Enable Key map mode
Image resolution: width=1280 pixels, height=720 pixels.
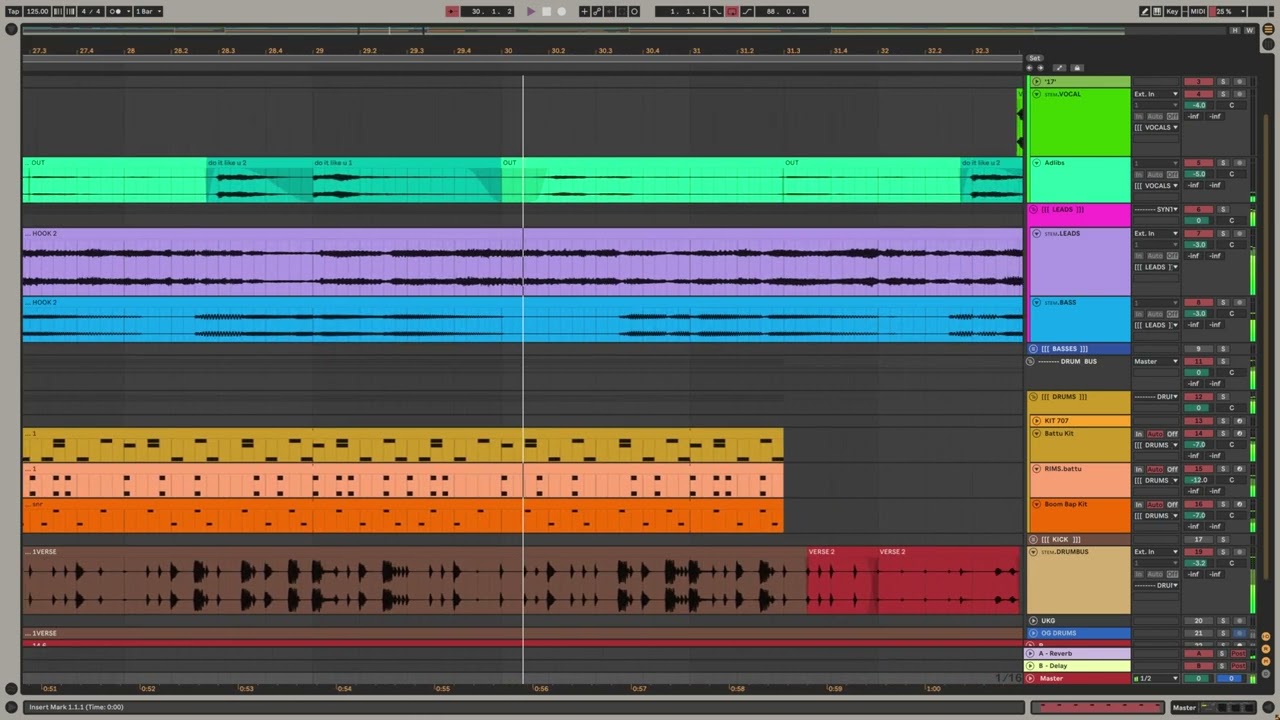click(x=1172, y=11)
